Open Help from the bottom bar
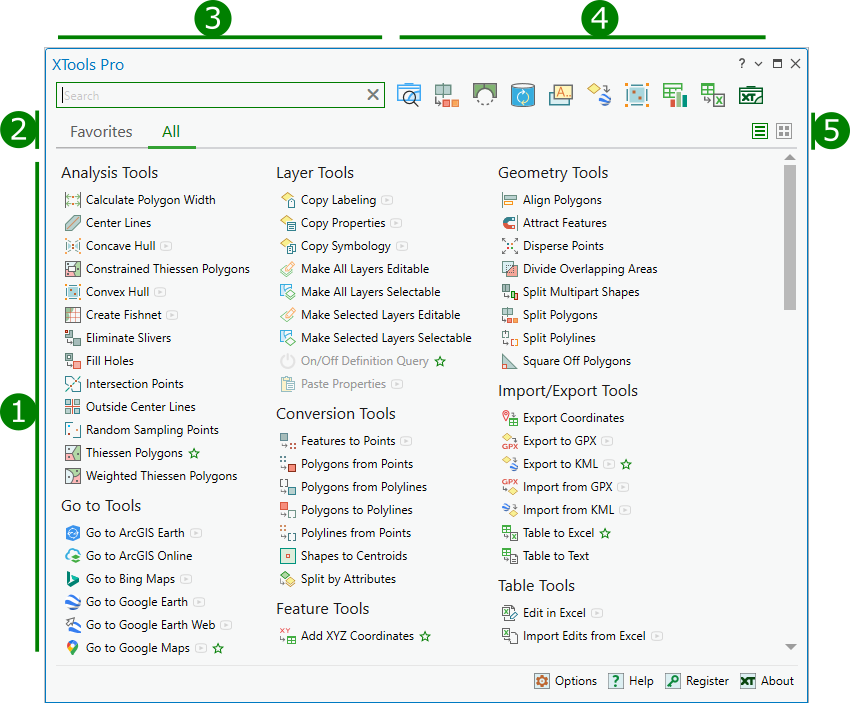 pyautogui.click(x=630, y=681)
